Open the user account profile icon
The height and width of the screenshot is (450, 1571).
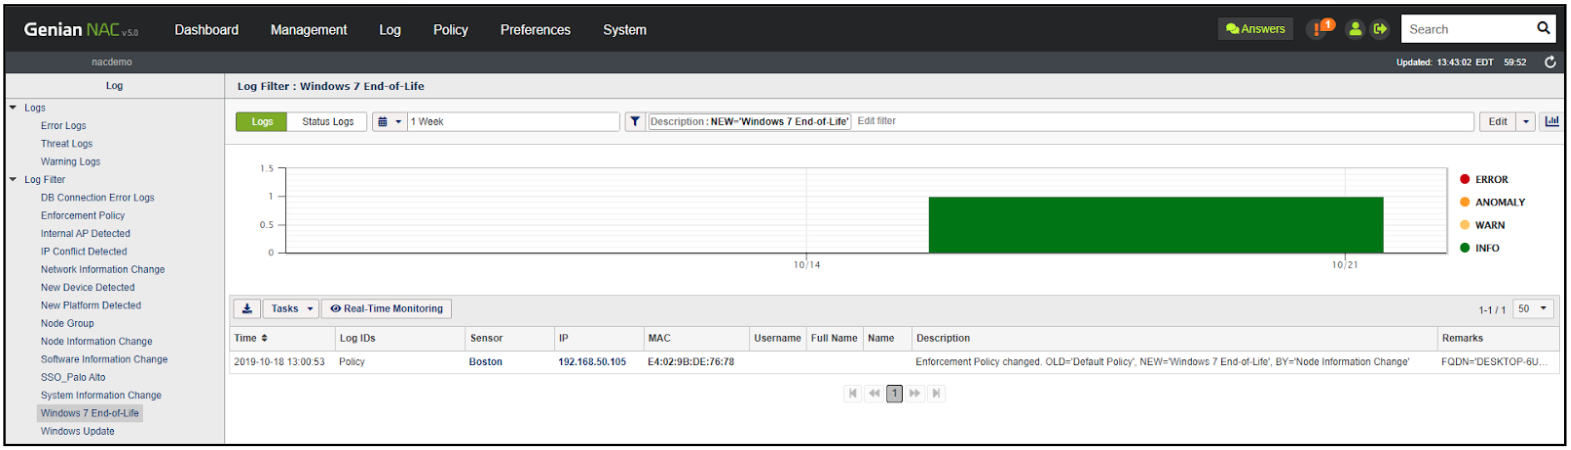pyautogui.click(x=1355, y=29)
